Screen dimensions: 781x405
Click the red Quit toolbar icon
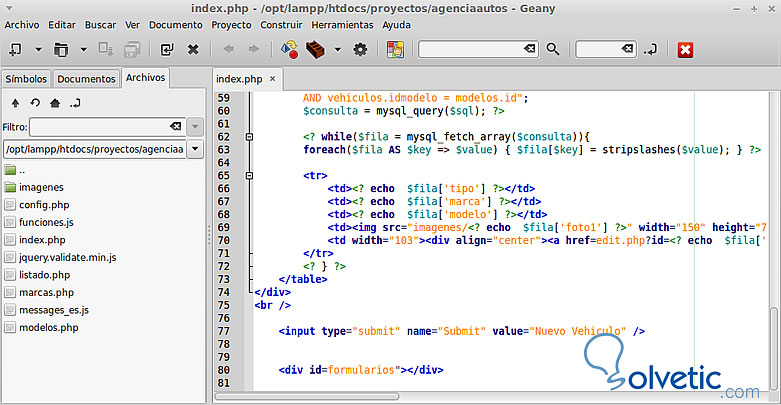pos(685,49)
